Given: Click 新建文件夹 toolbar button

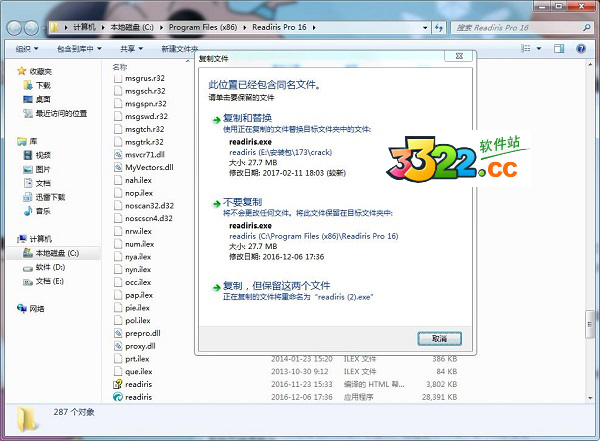Looking at the screenshot, I should 179,49.
